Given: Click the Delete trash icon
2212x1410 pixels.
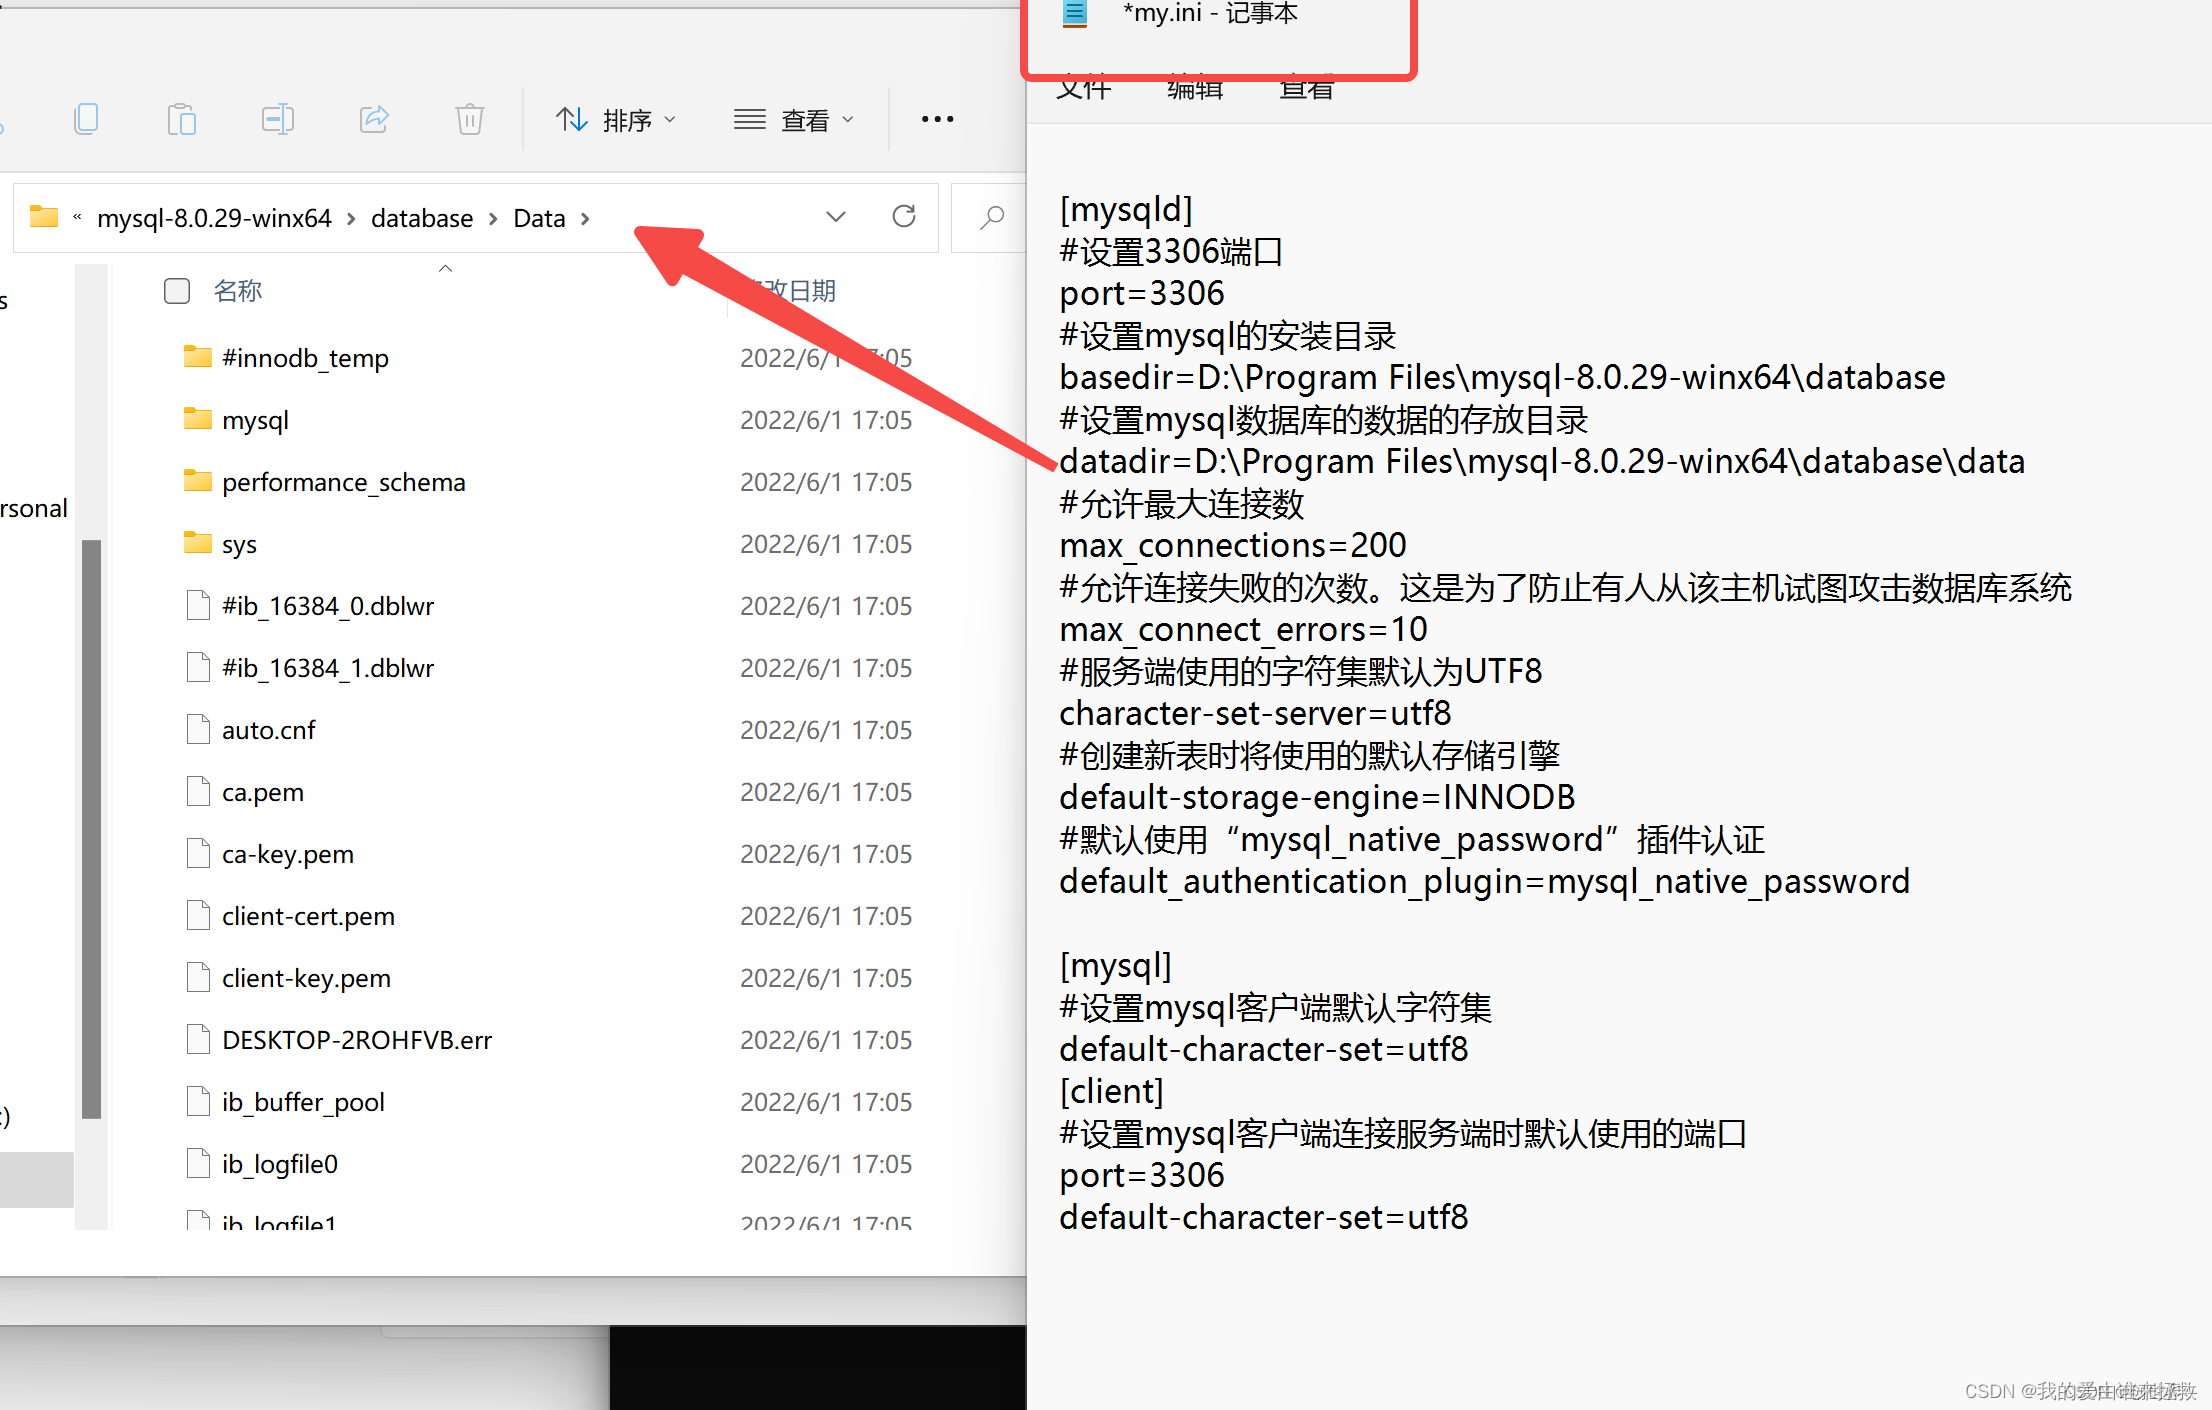Looking at the screenshot, I should click(x=469, y=119).
